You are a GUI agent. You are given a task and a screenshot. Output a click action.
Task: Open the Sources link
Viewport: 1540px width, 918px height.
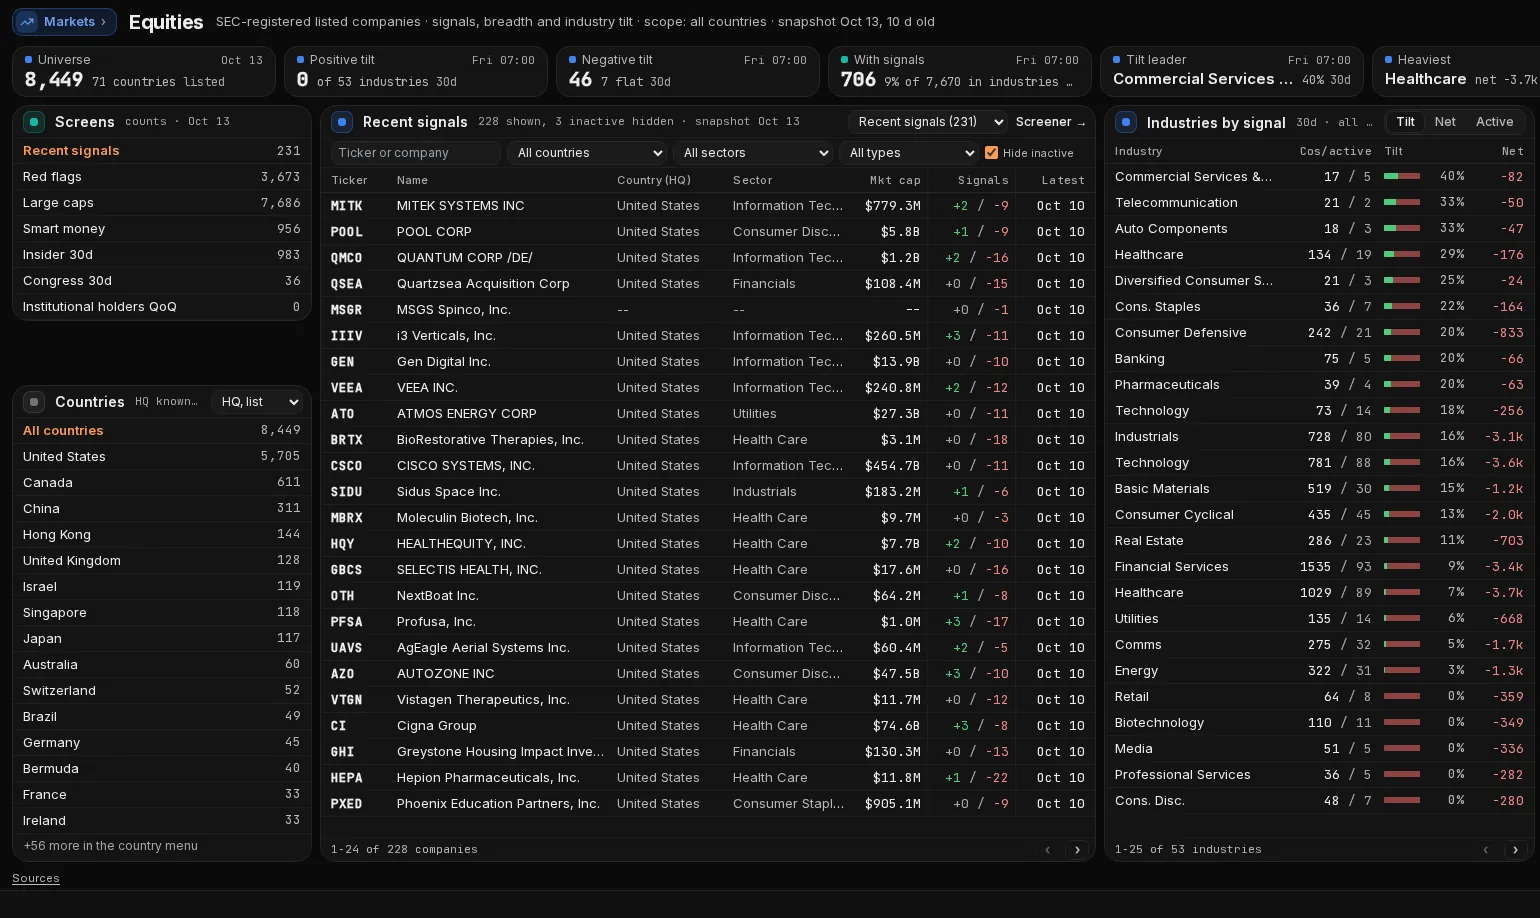pyautogui.click(x=36, y=878)
